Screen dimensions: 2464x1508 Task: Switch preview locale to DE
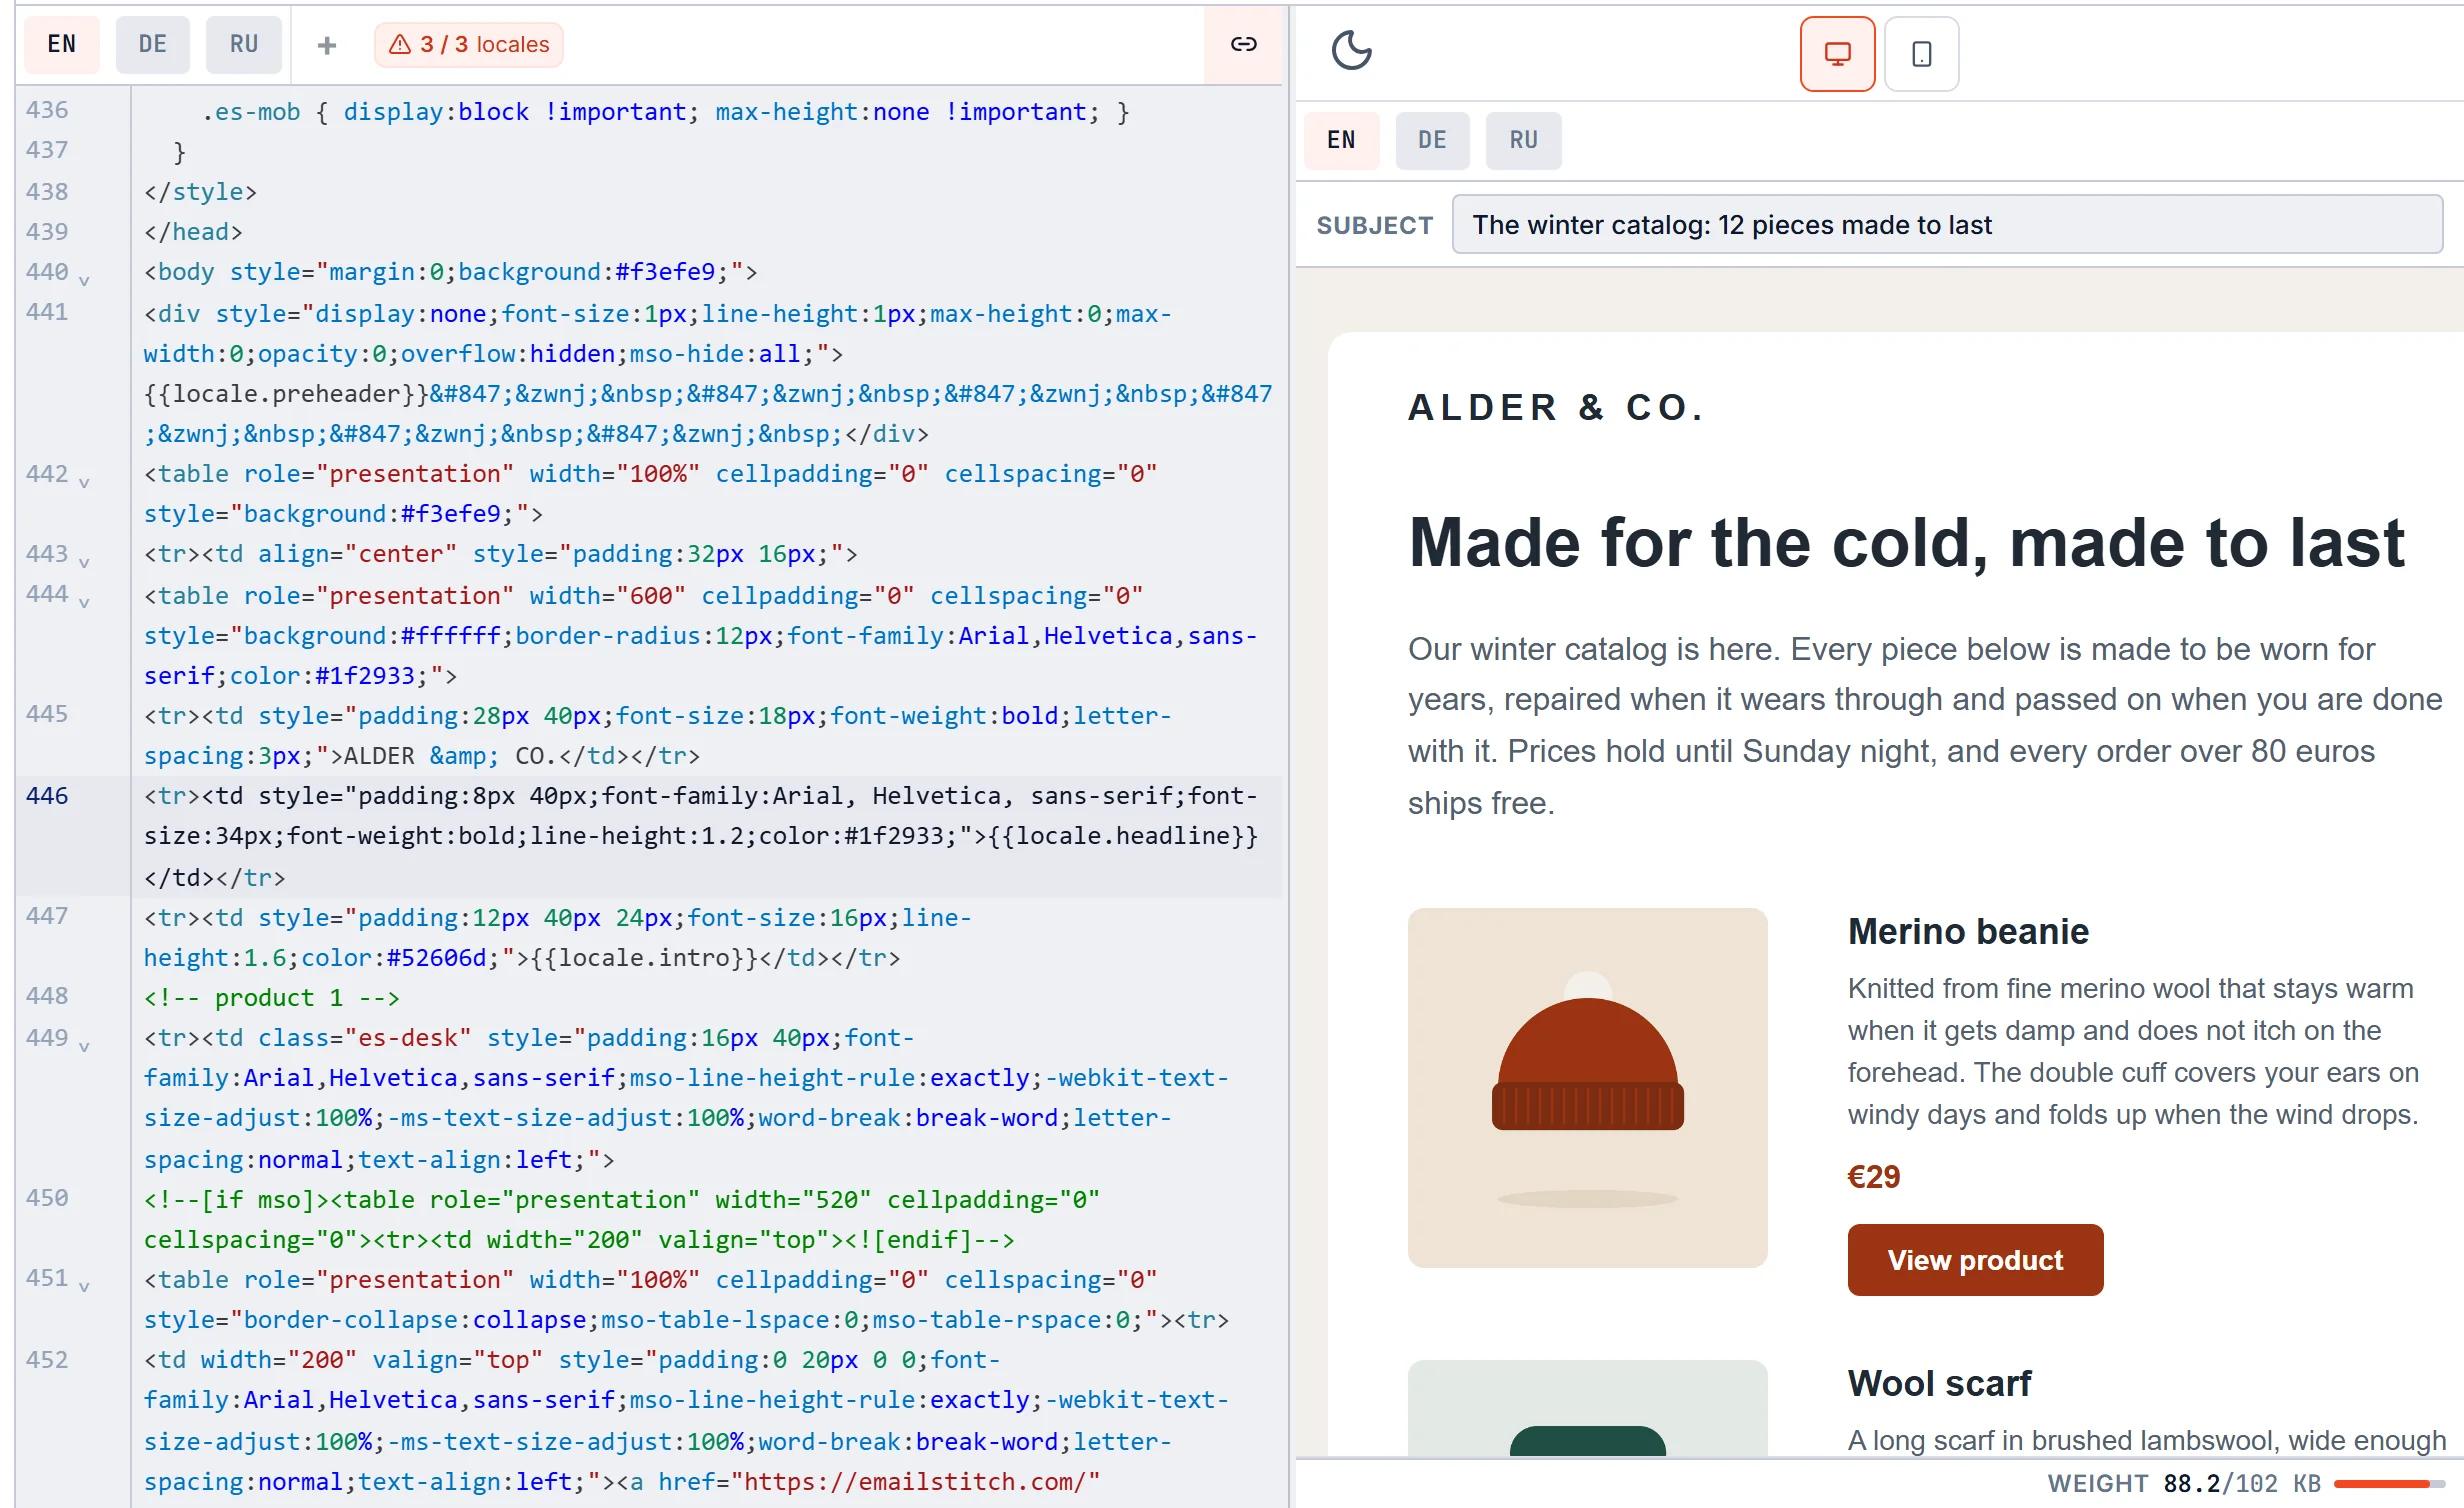(x=1432, y=140)
